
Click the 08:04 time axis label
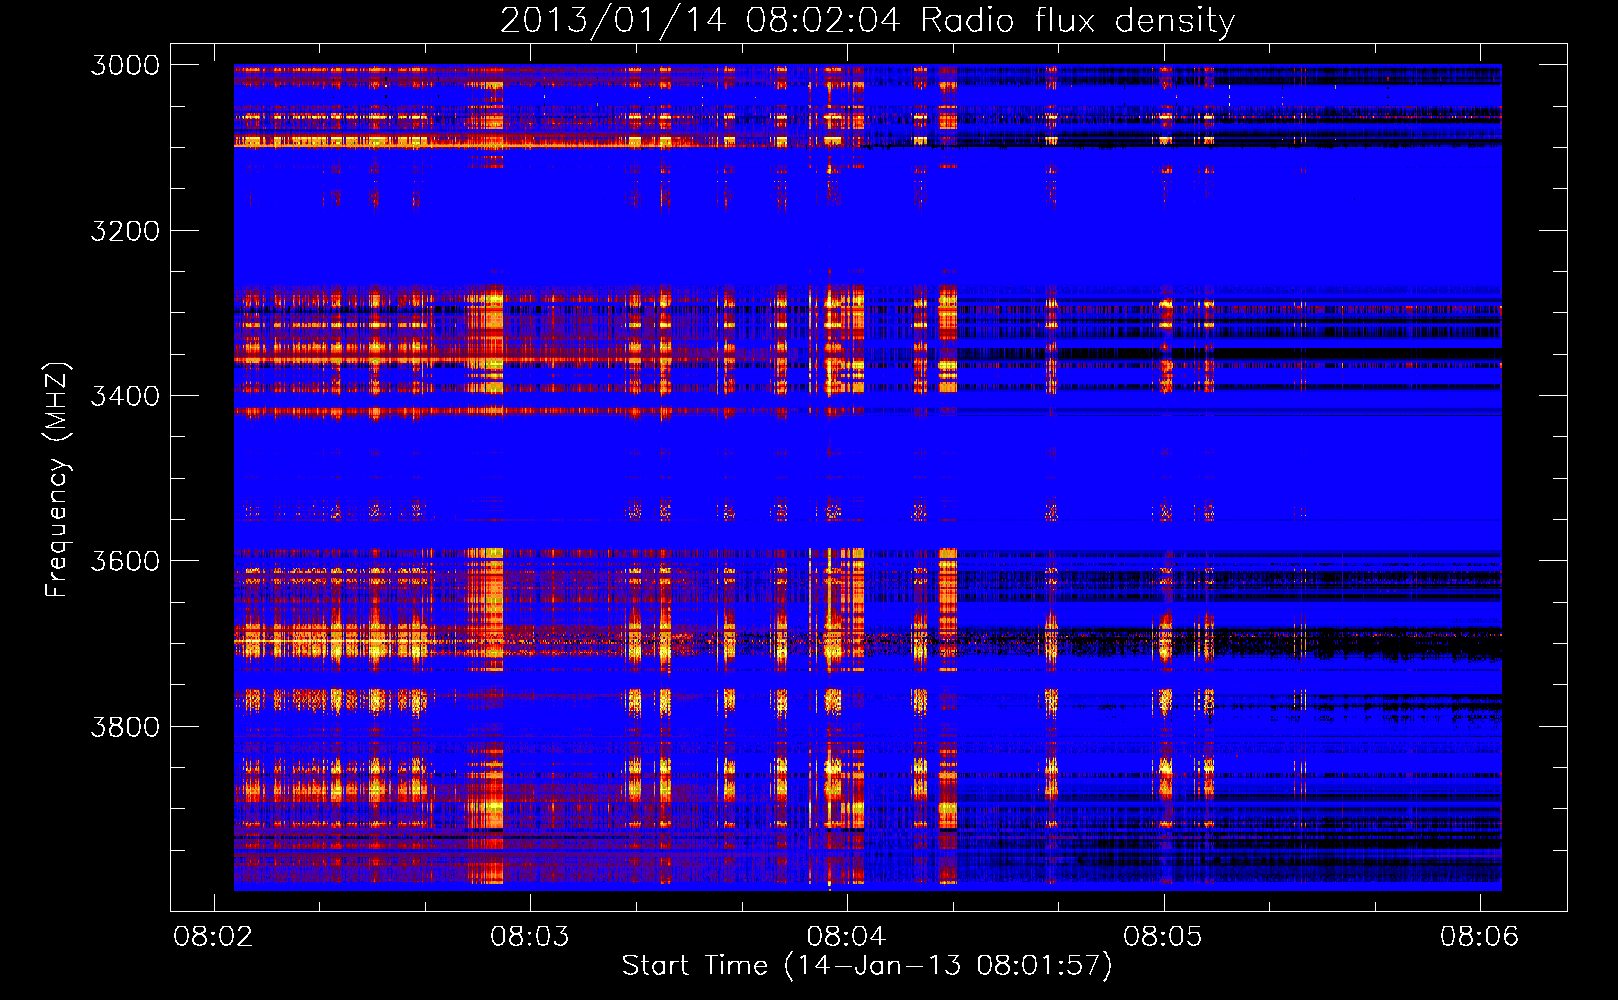[847, 937]
